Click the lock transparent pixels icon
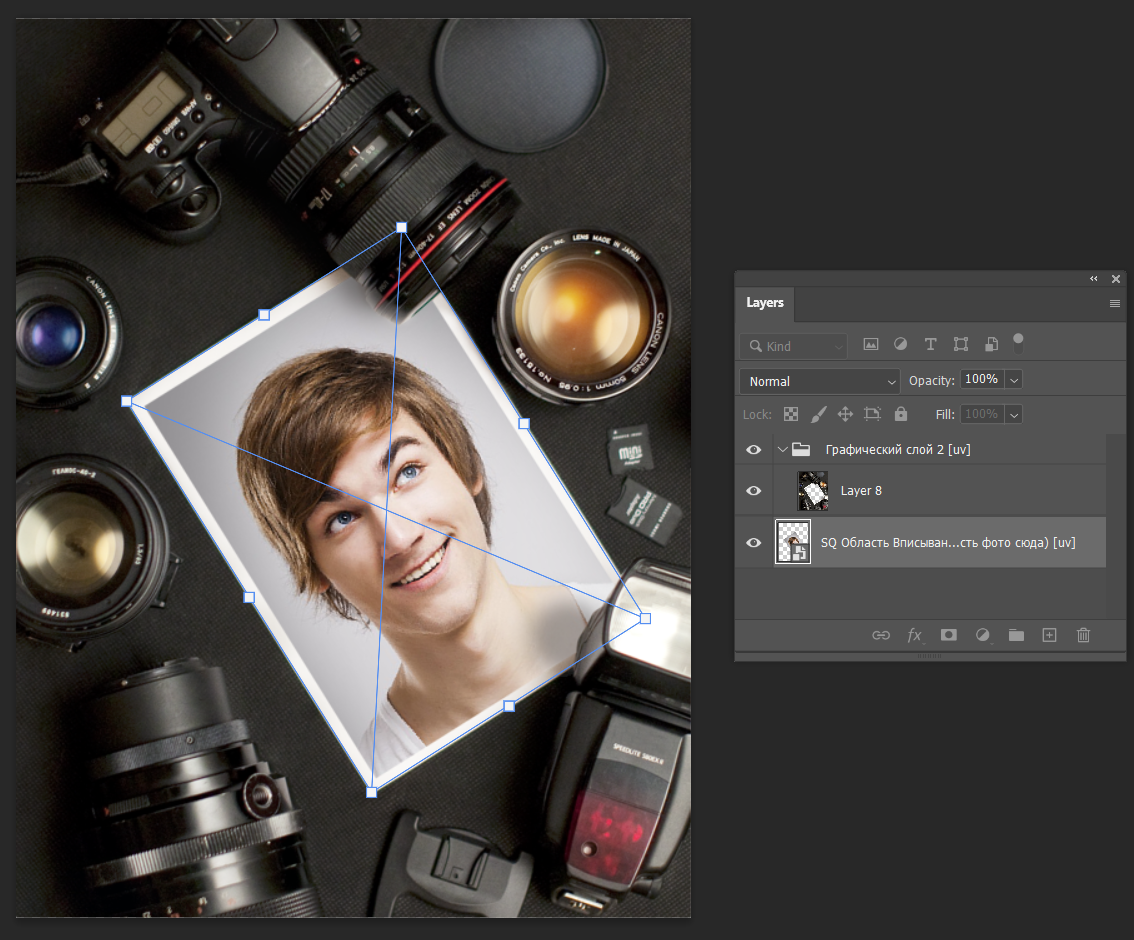 (791, 414)
